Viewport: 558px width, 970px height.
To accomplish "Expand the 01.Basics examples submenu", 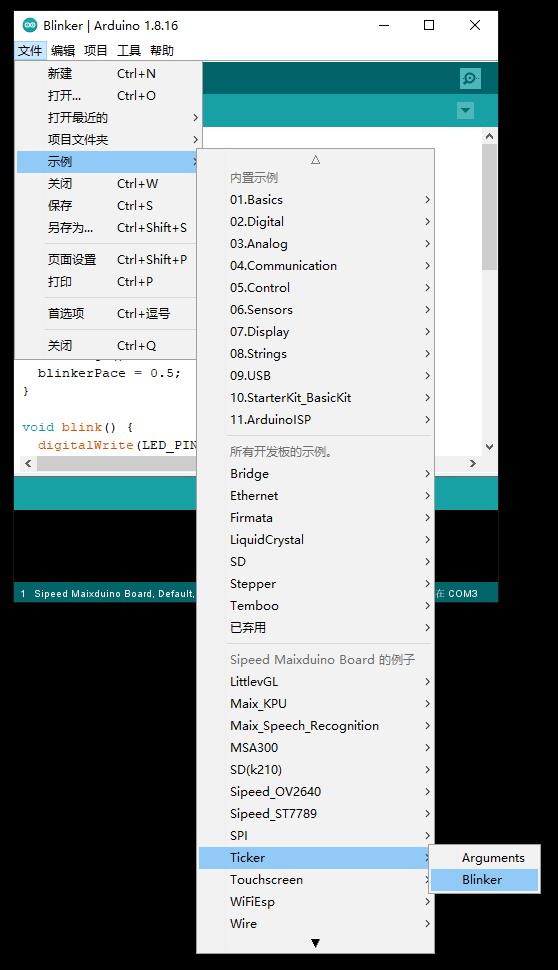I will [315, 200].
